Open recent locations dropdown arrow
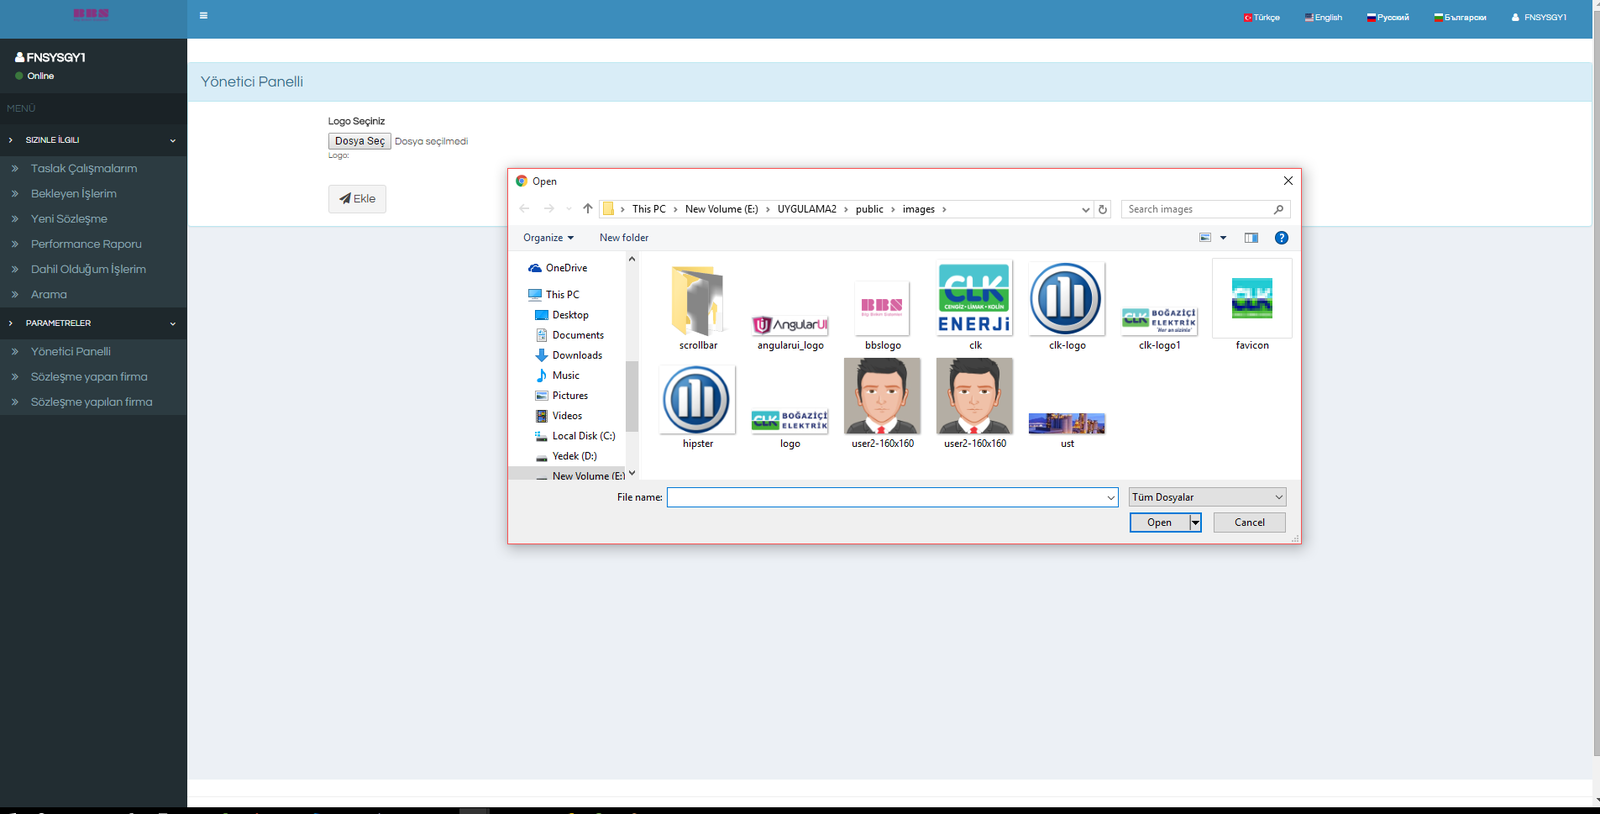This screenshot has width=1600, height=814. 568,209
